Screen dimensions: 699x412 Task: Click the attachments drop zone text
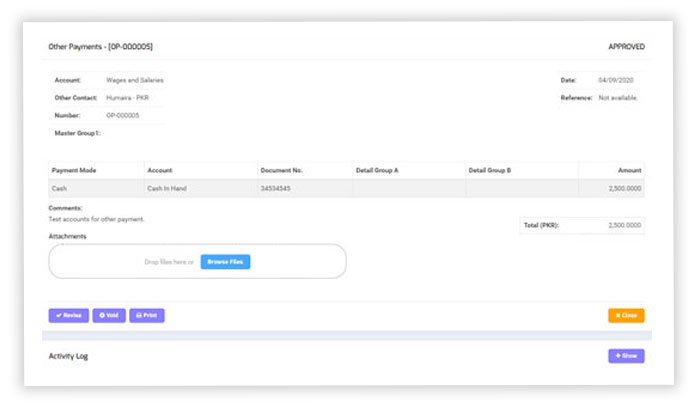pyautogui.click(x=169, y=262)
